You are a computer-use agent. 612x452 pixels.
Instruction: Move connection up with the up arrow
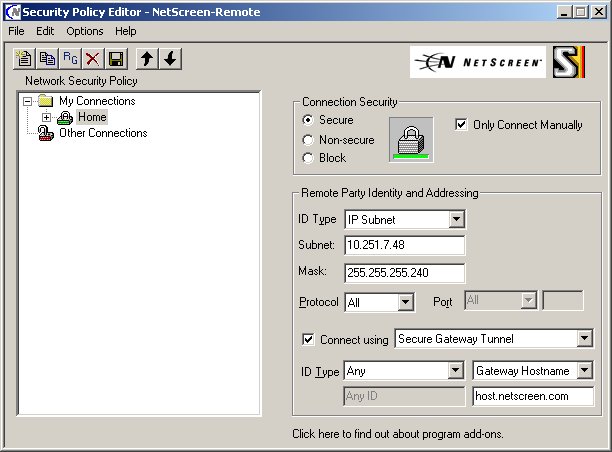(147, 59)
